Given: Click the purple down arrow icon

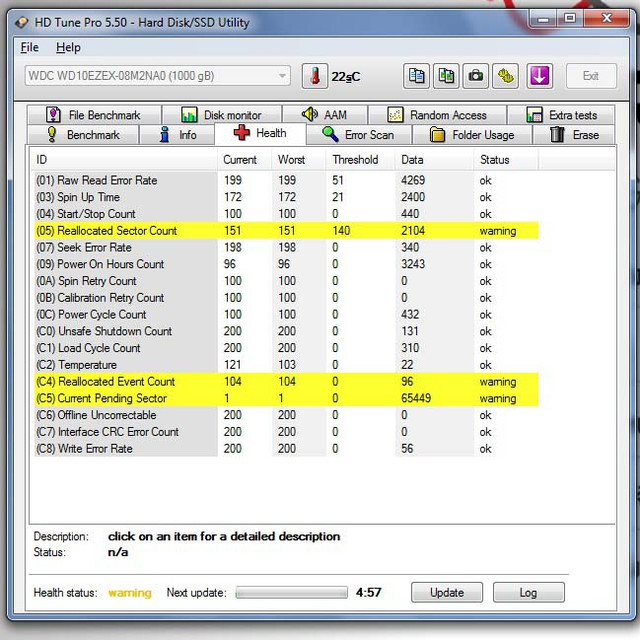Looking at the screenshot, I should pos(539,76).
